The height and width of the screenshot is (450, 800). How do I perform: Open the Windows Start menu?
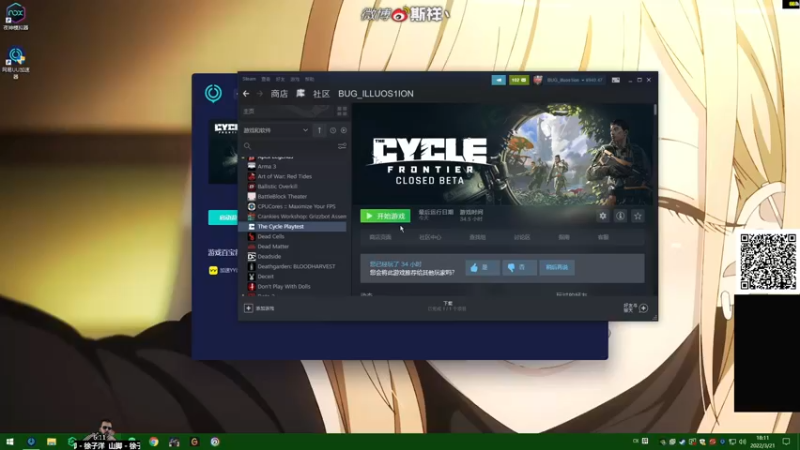(x=10, y=442)
